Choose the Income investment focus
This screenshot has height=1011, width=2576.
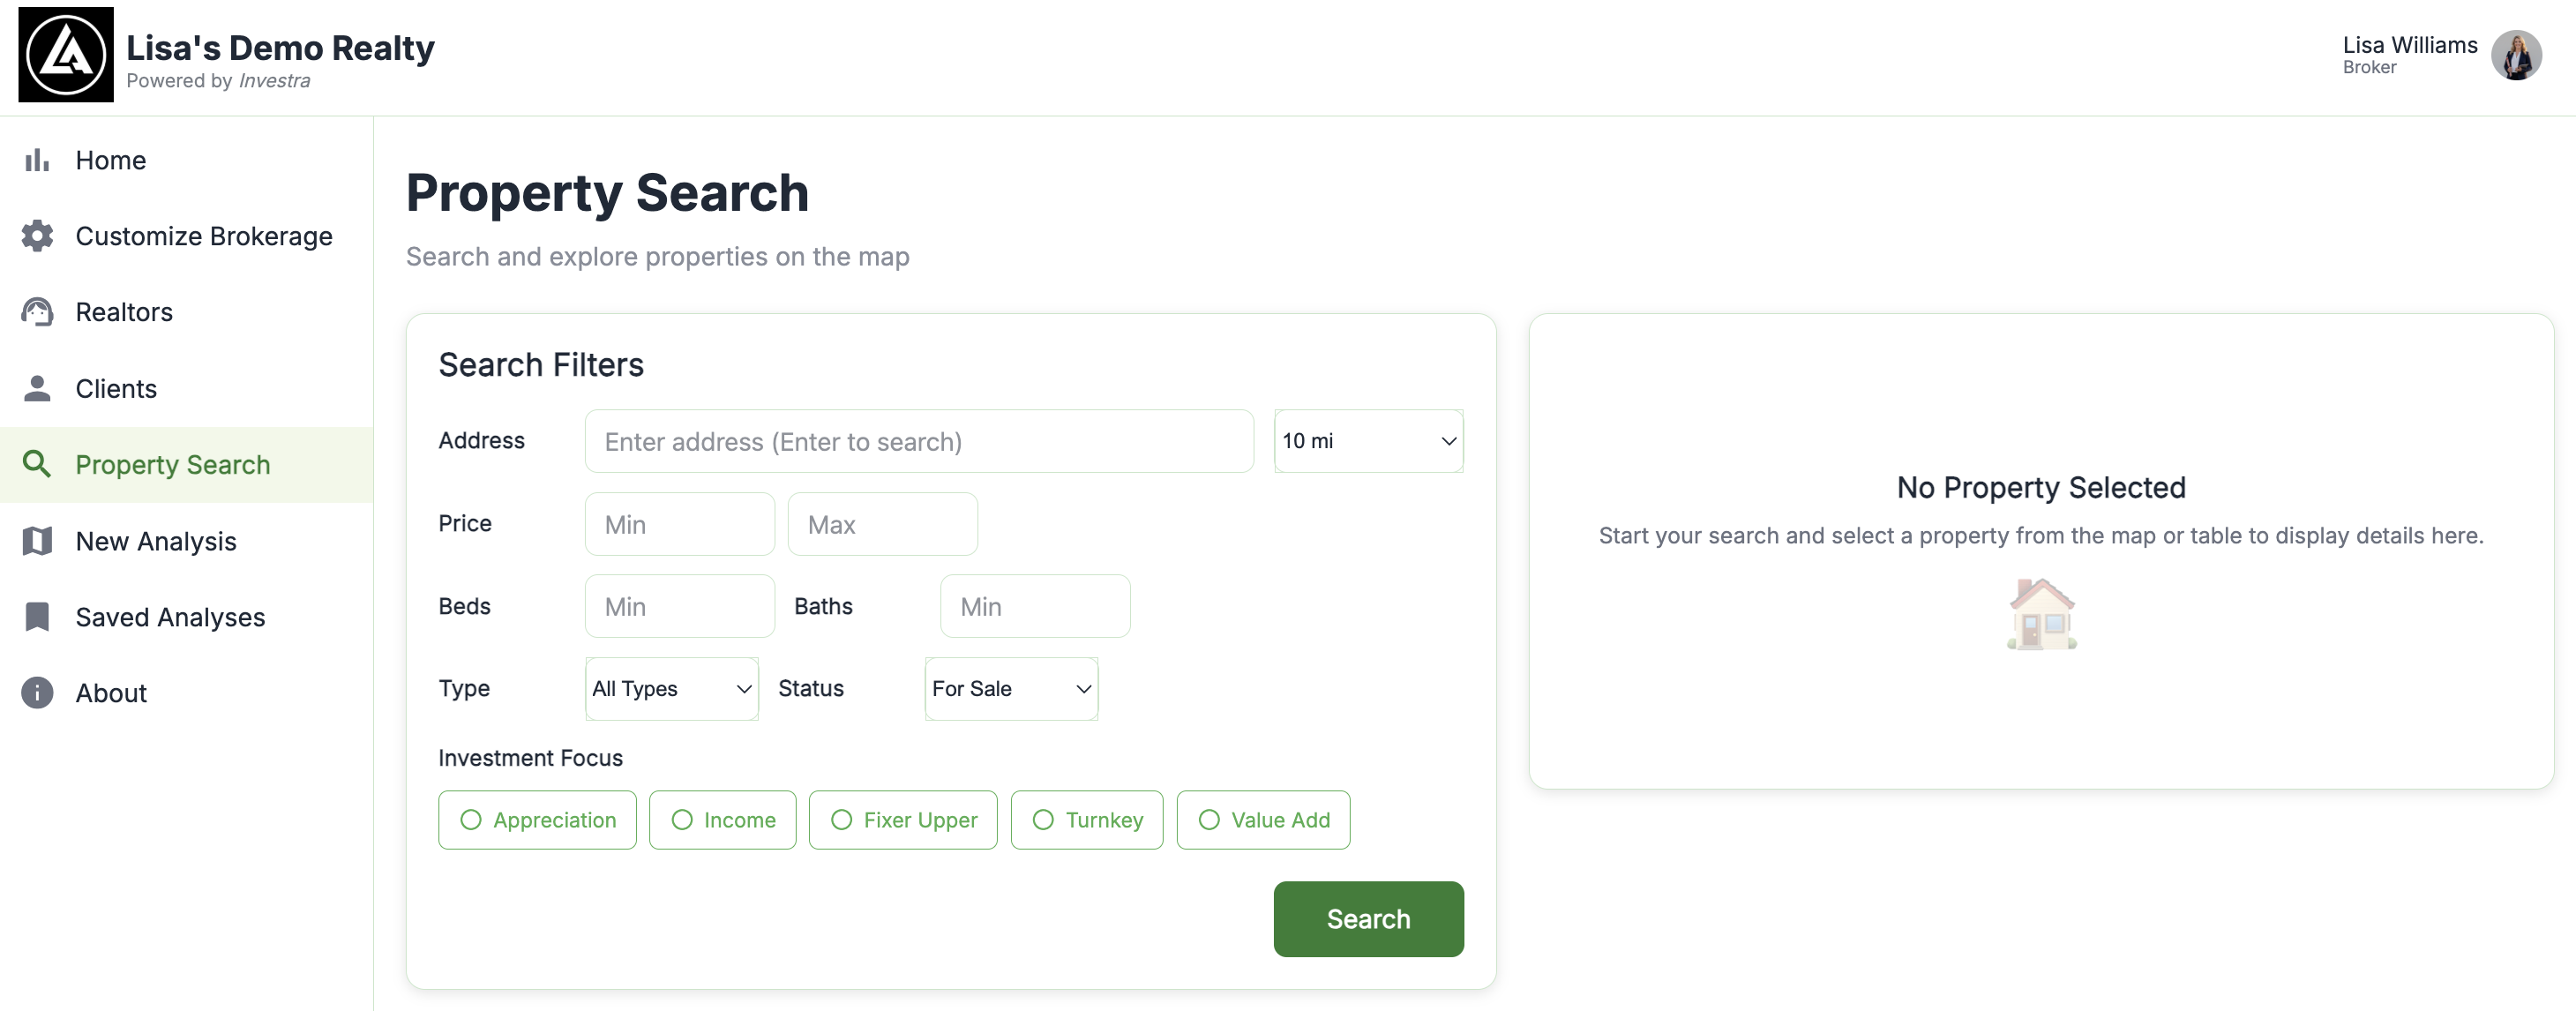click(722, 820)
